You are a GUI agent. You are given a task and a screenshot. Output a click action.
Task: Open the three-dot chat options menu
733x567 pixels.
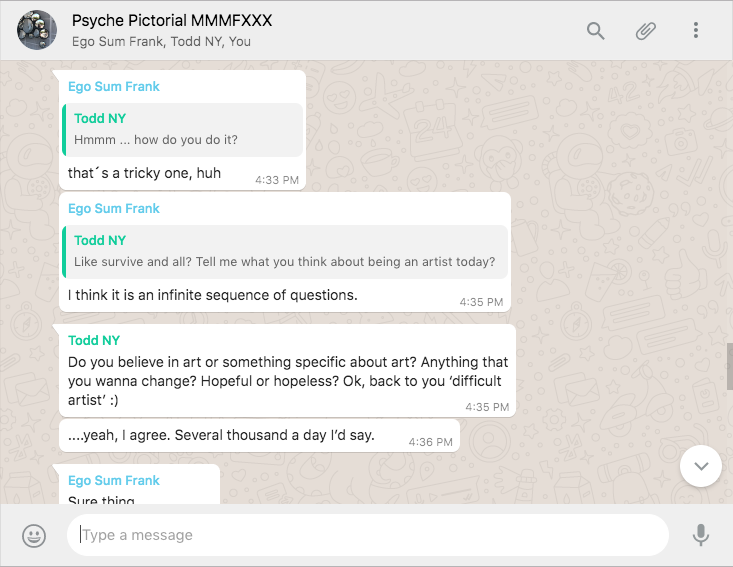[x=696, y=31]
